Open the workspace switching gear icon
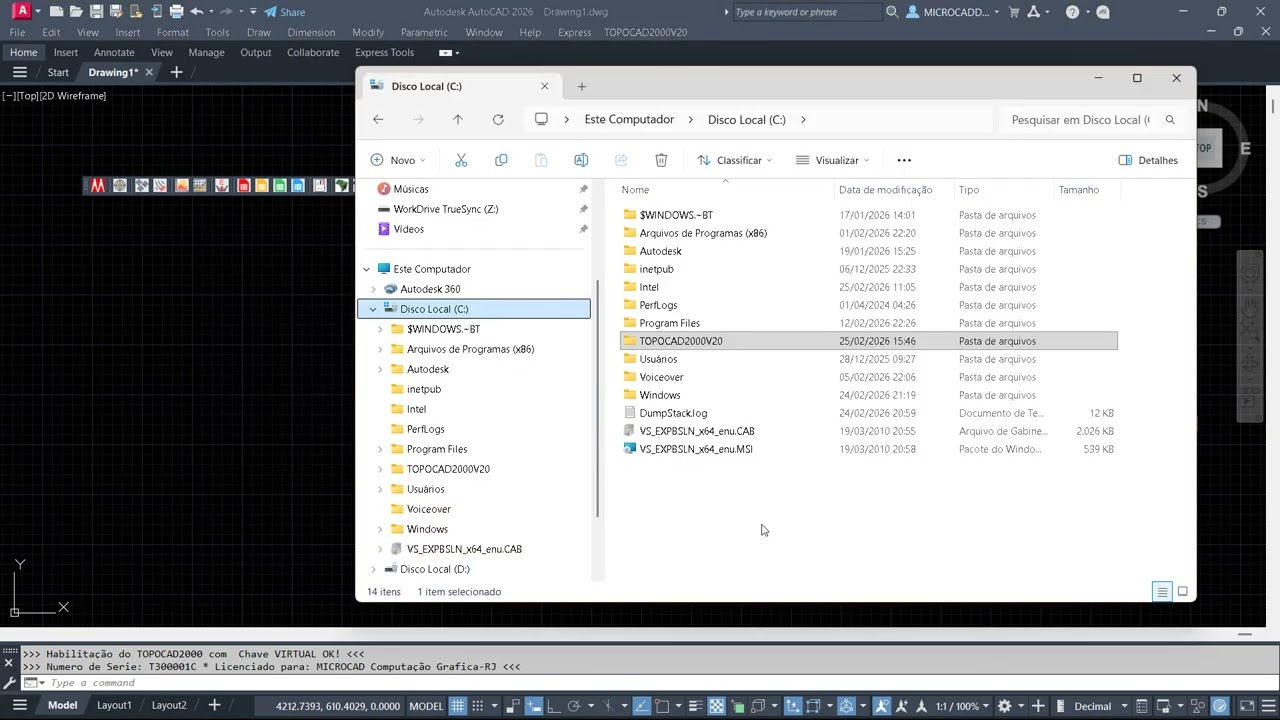The height and width of the screenshot is (720, 1280). coord(1004,706)
